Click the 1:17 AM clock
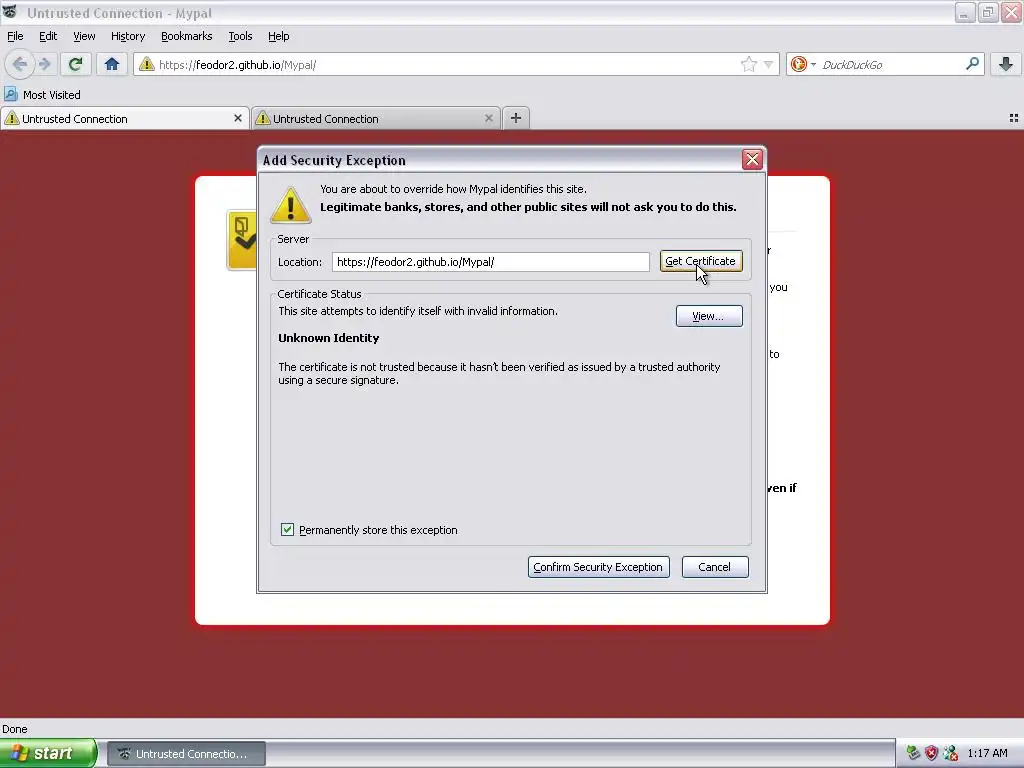The height and width of the screenshot is (768, 1024). (987, 753)
